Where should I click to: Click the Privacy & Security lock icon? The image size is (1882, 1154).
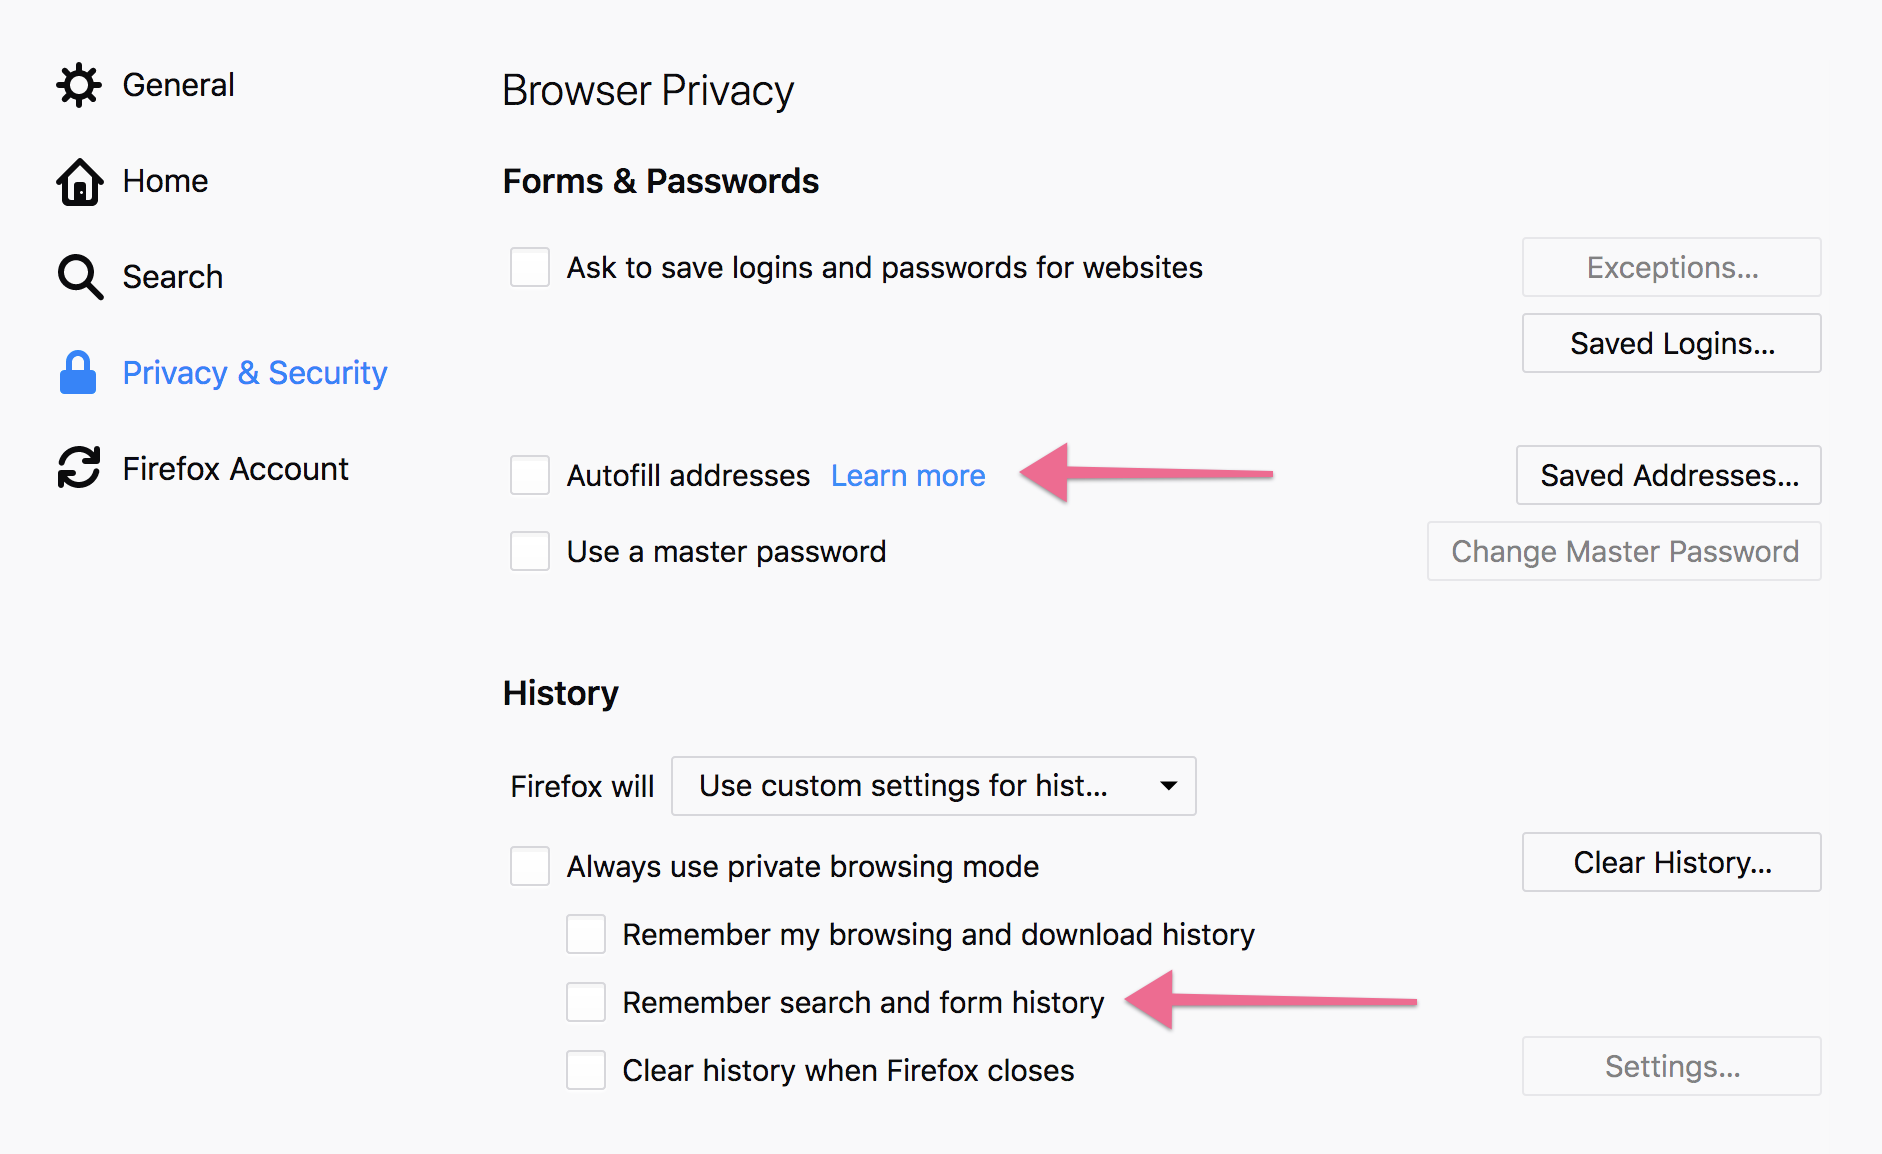(78, 372)
